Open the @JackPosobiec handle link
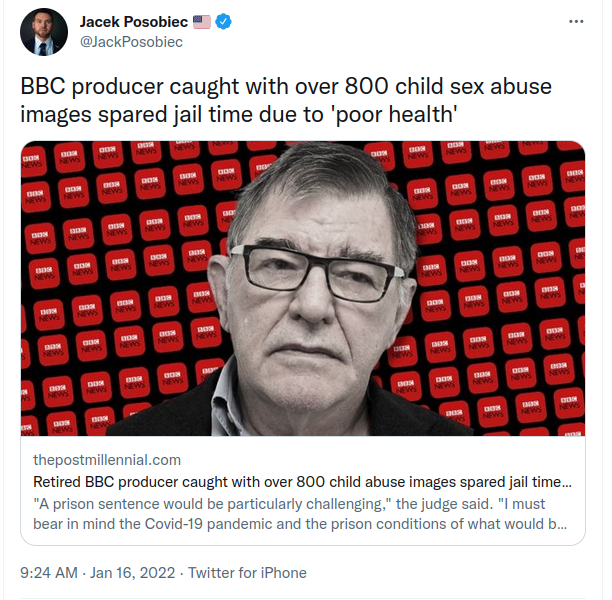 point(131,42)
